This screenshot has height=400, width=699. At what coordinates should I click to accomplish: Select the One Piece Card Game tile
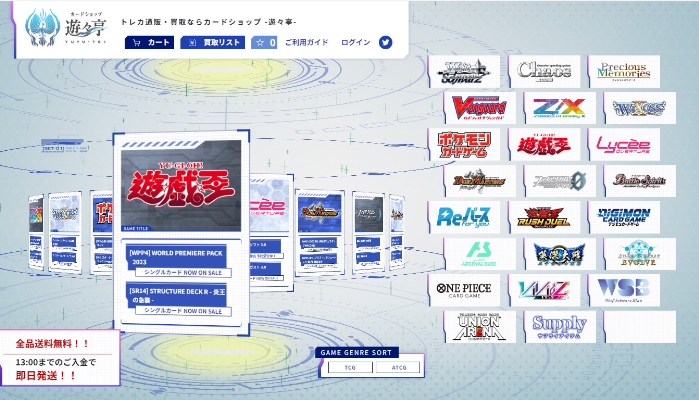pyautogui.click(x=464, y=290)
